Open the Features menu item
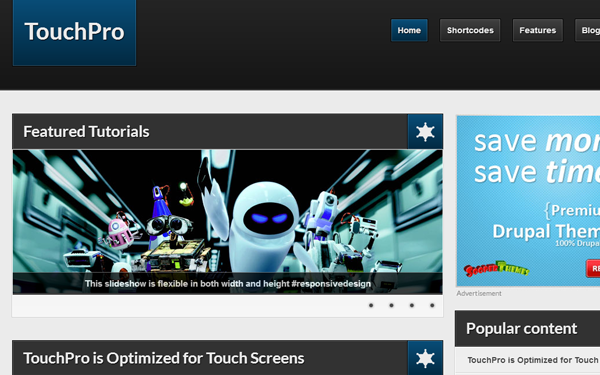The image size is (600, 375). [x=538, y=30]
